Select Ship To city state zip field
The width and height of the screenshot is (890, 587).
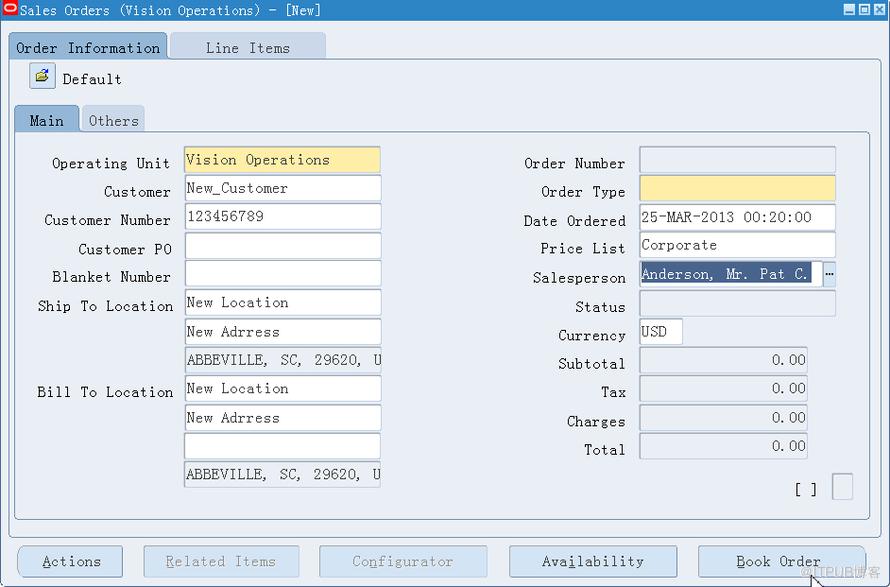pos(283,360)
